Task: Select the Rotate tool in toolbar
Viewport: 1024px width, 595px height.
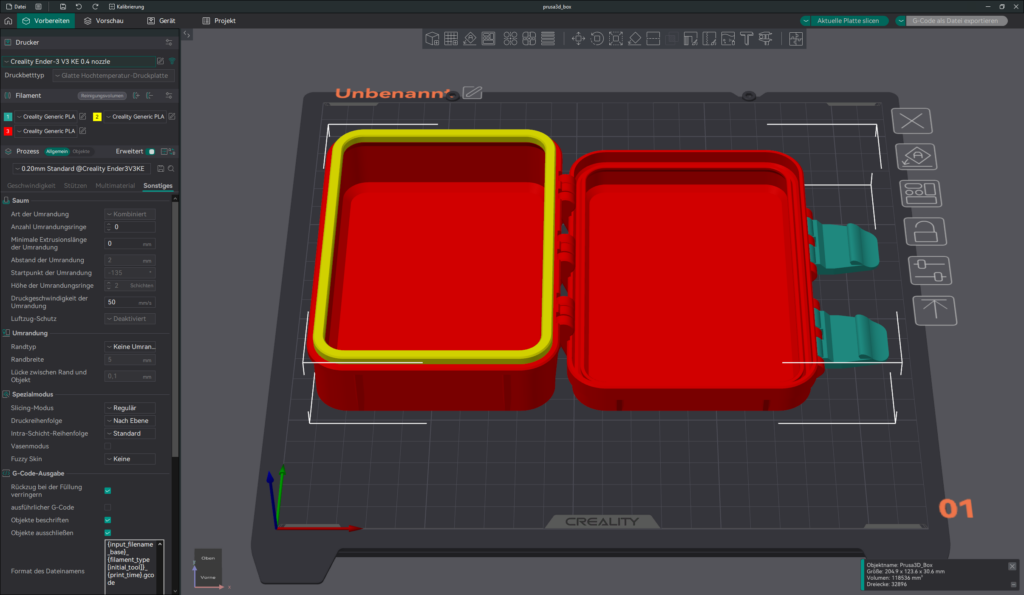Action: click(x=597, y=39)
